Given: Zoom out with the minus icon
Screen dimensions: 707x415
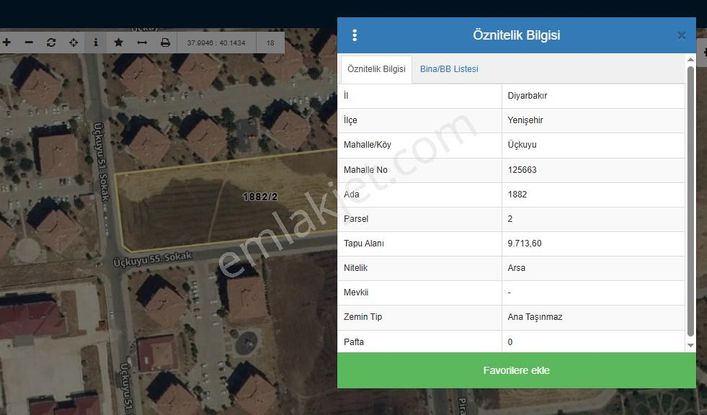Looking at the screenshot, I should 29,42.
